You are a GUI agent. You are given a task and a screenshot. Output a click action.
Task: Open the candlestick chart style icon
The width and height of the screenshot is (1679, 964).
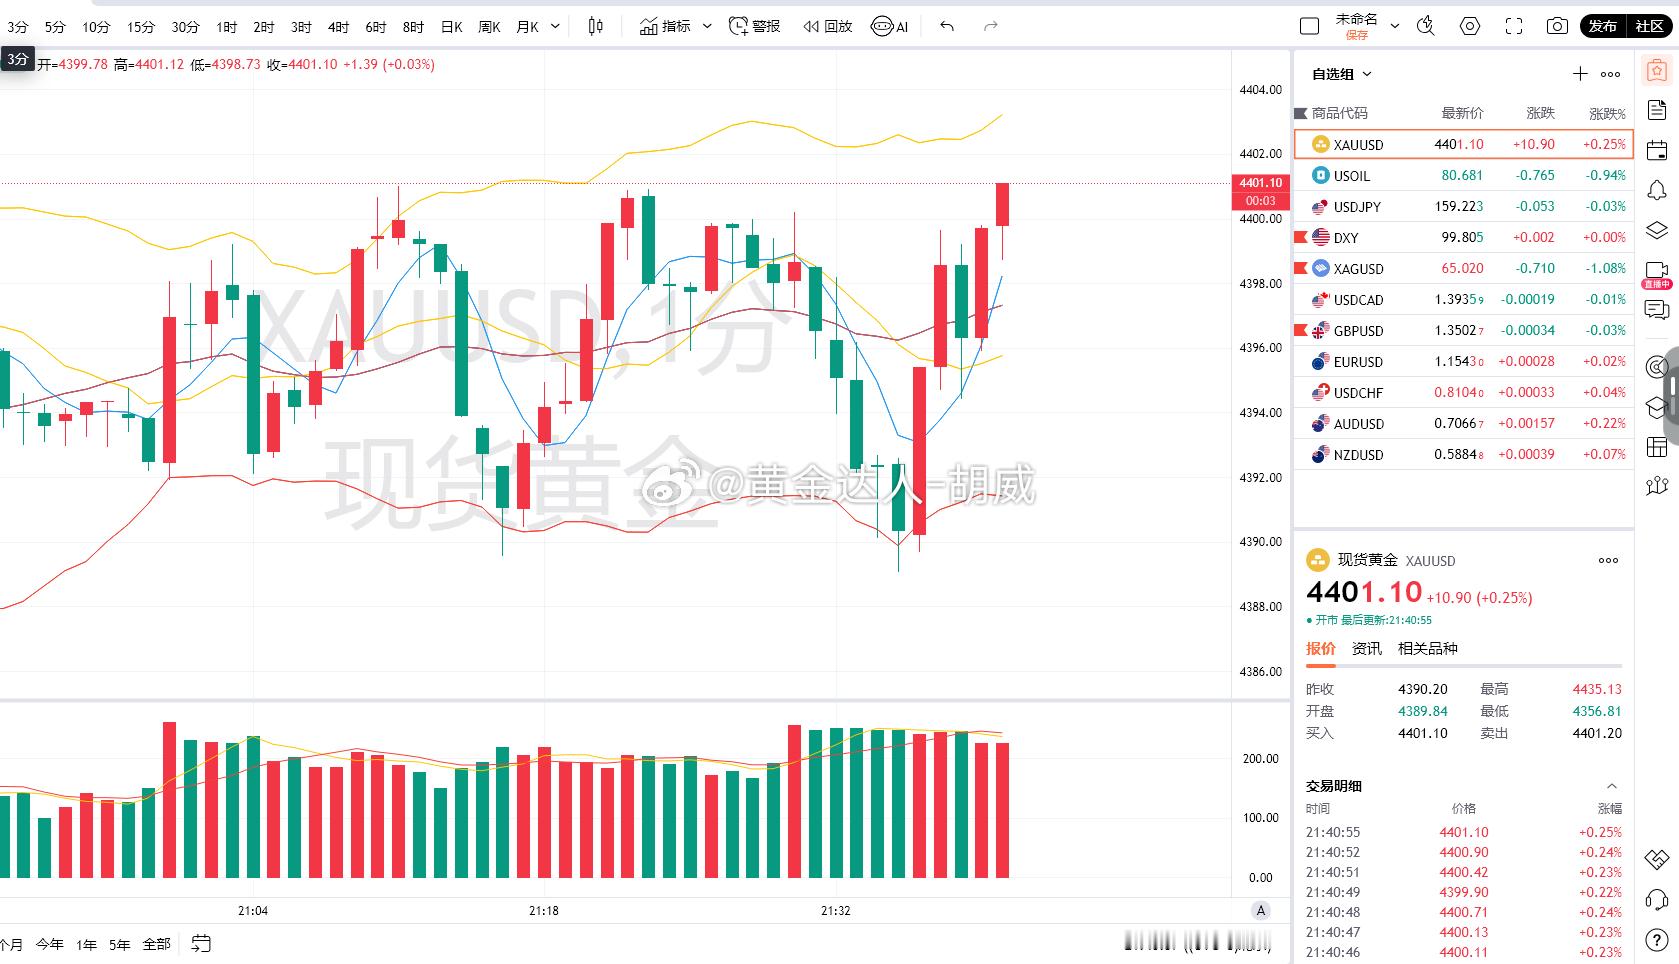[x=596, y=26]
